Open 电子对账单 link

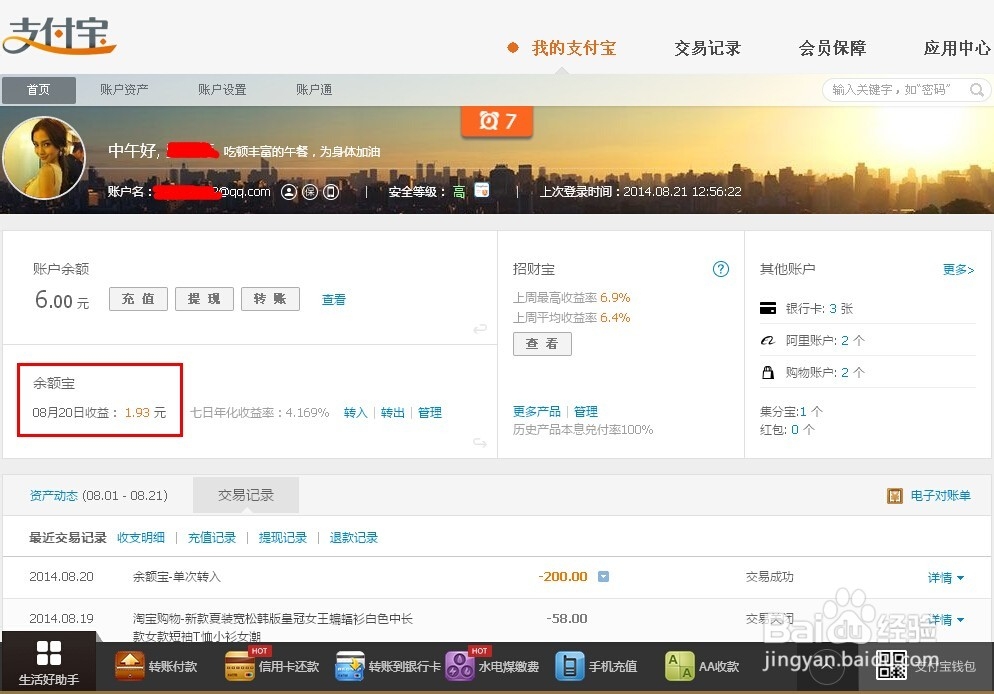point(941,496)
